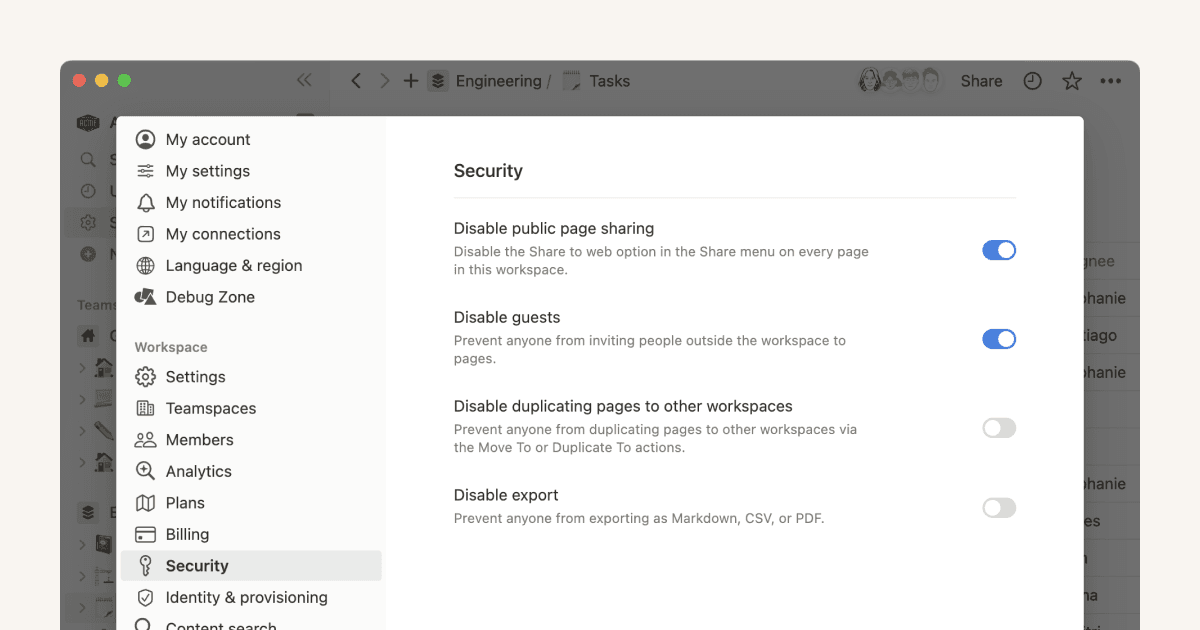The height and width of the screenshot is (630, 1200).
Task: Open more page options via the ellipsis icon
Action: 1112,81
